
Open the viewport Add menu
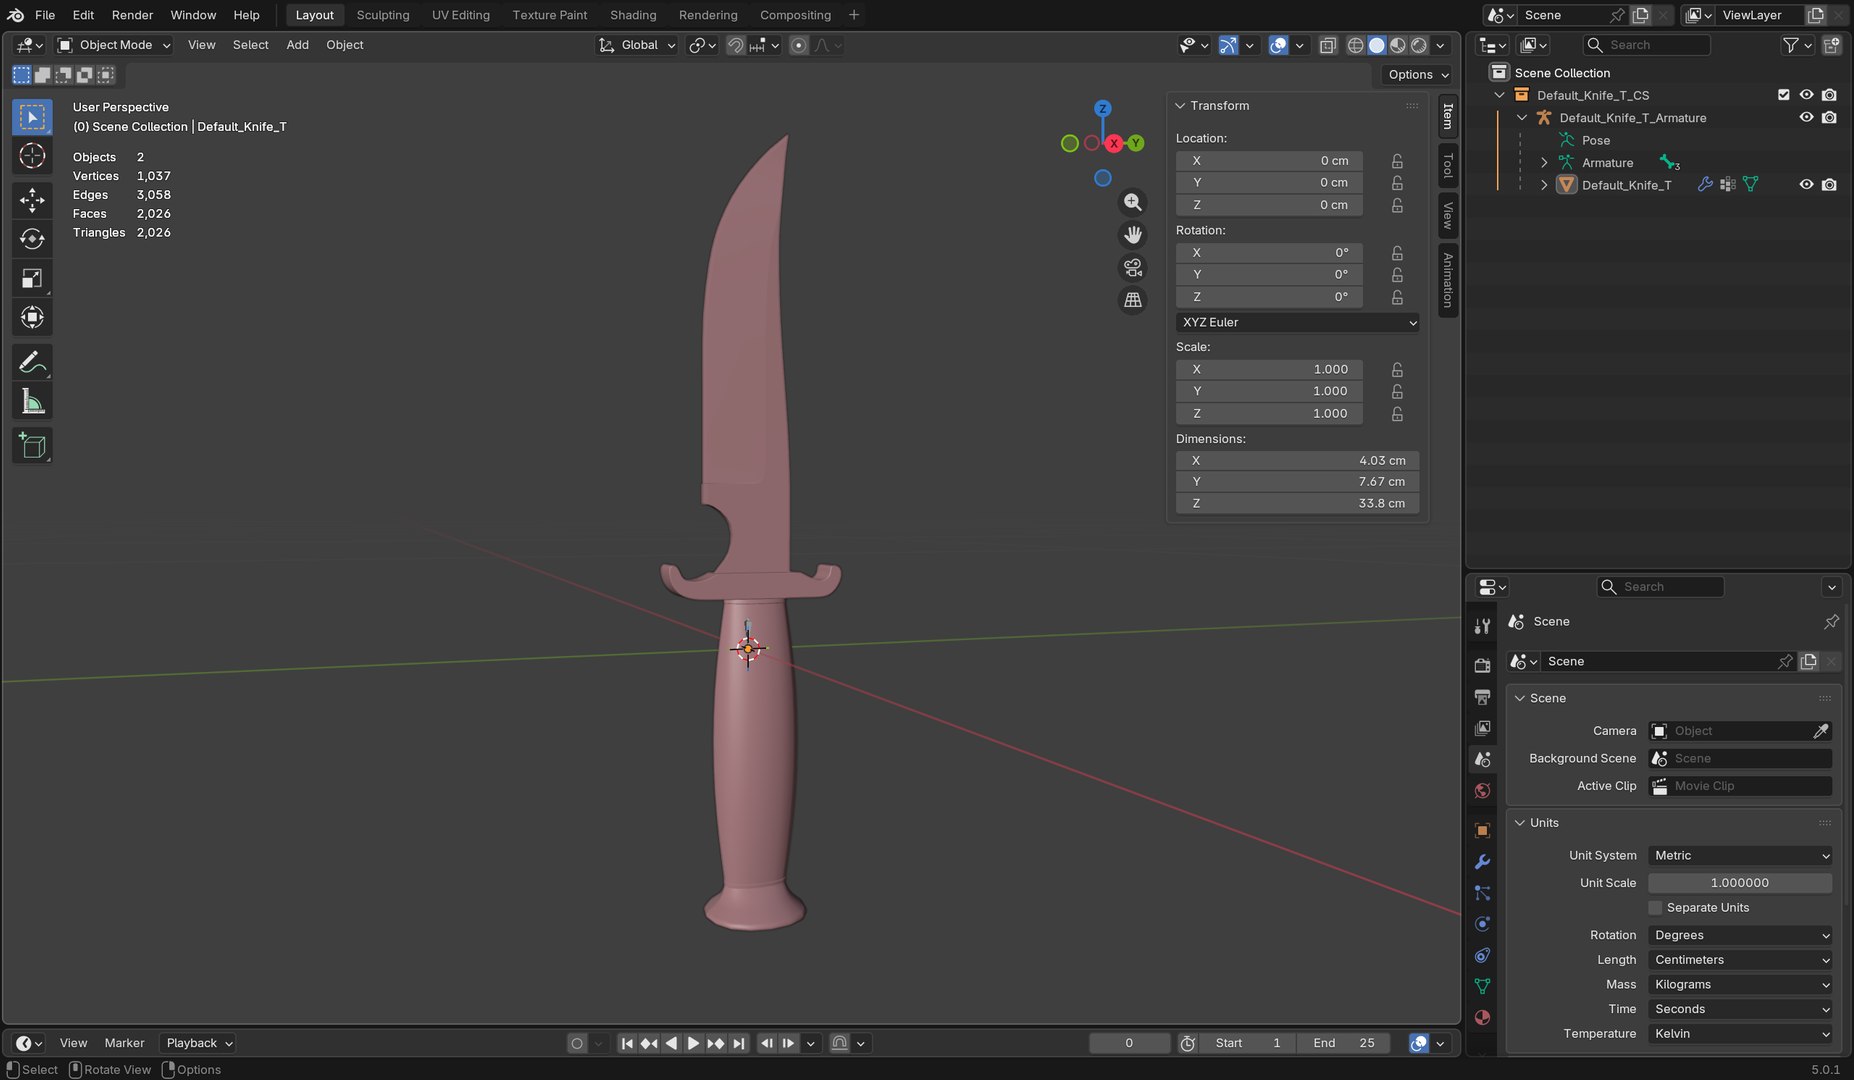coord(297,45)
